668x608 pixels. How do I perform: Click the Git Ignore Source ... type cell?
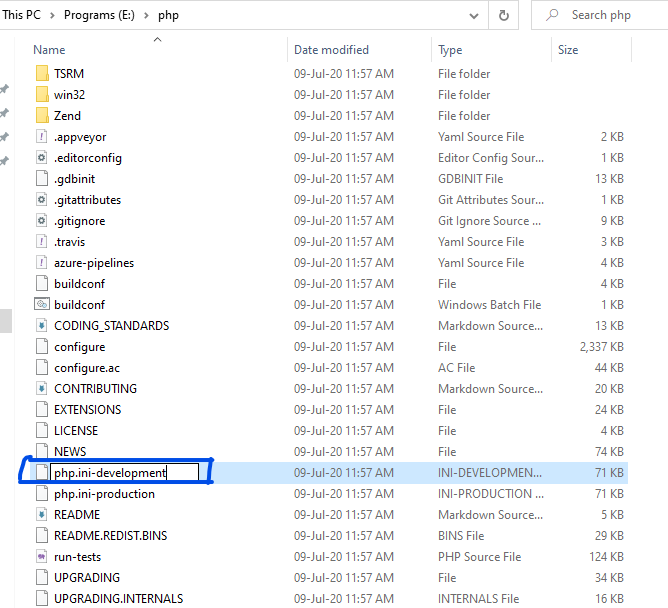489,221
